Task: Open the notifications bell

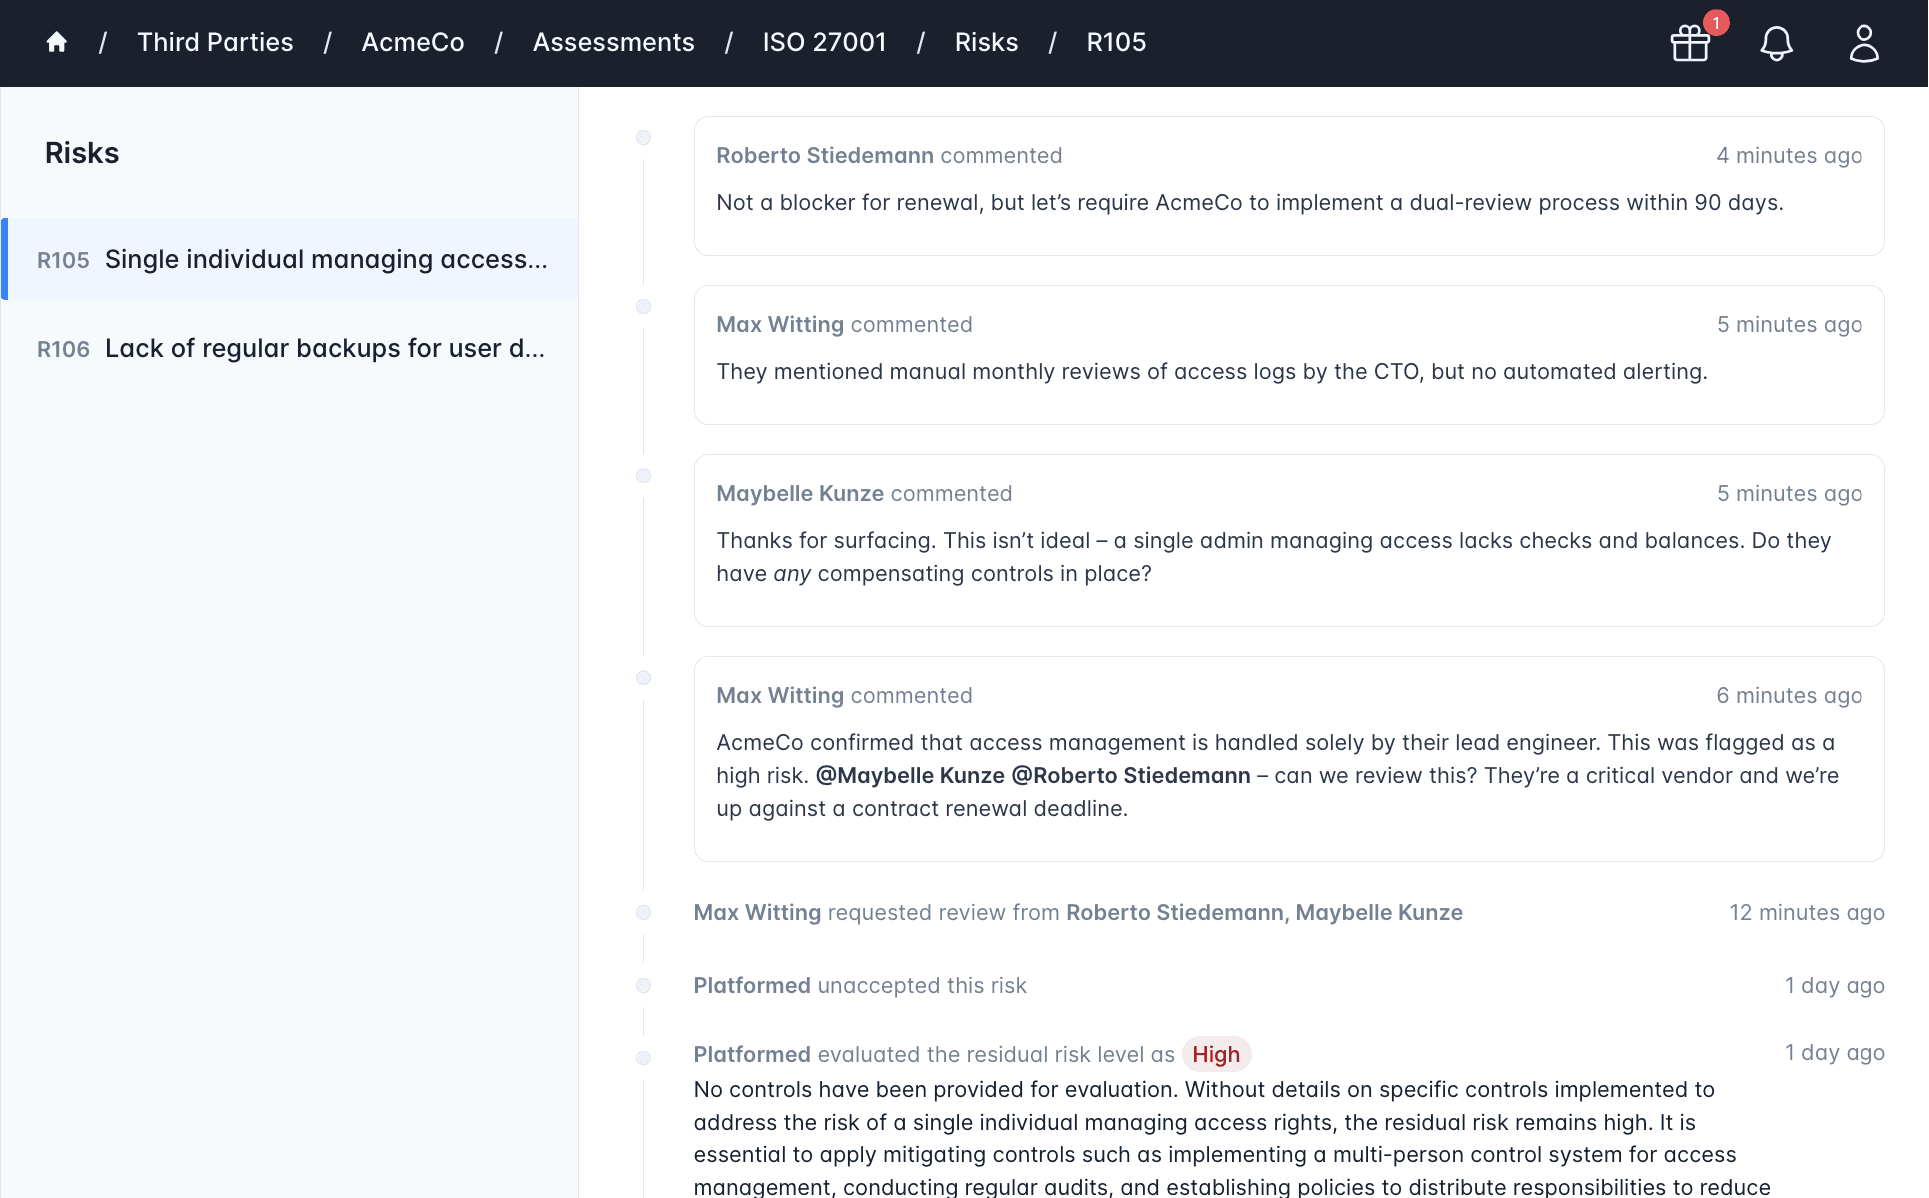Action: [1776, 43]
